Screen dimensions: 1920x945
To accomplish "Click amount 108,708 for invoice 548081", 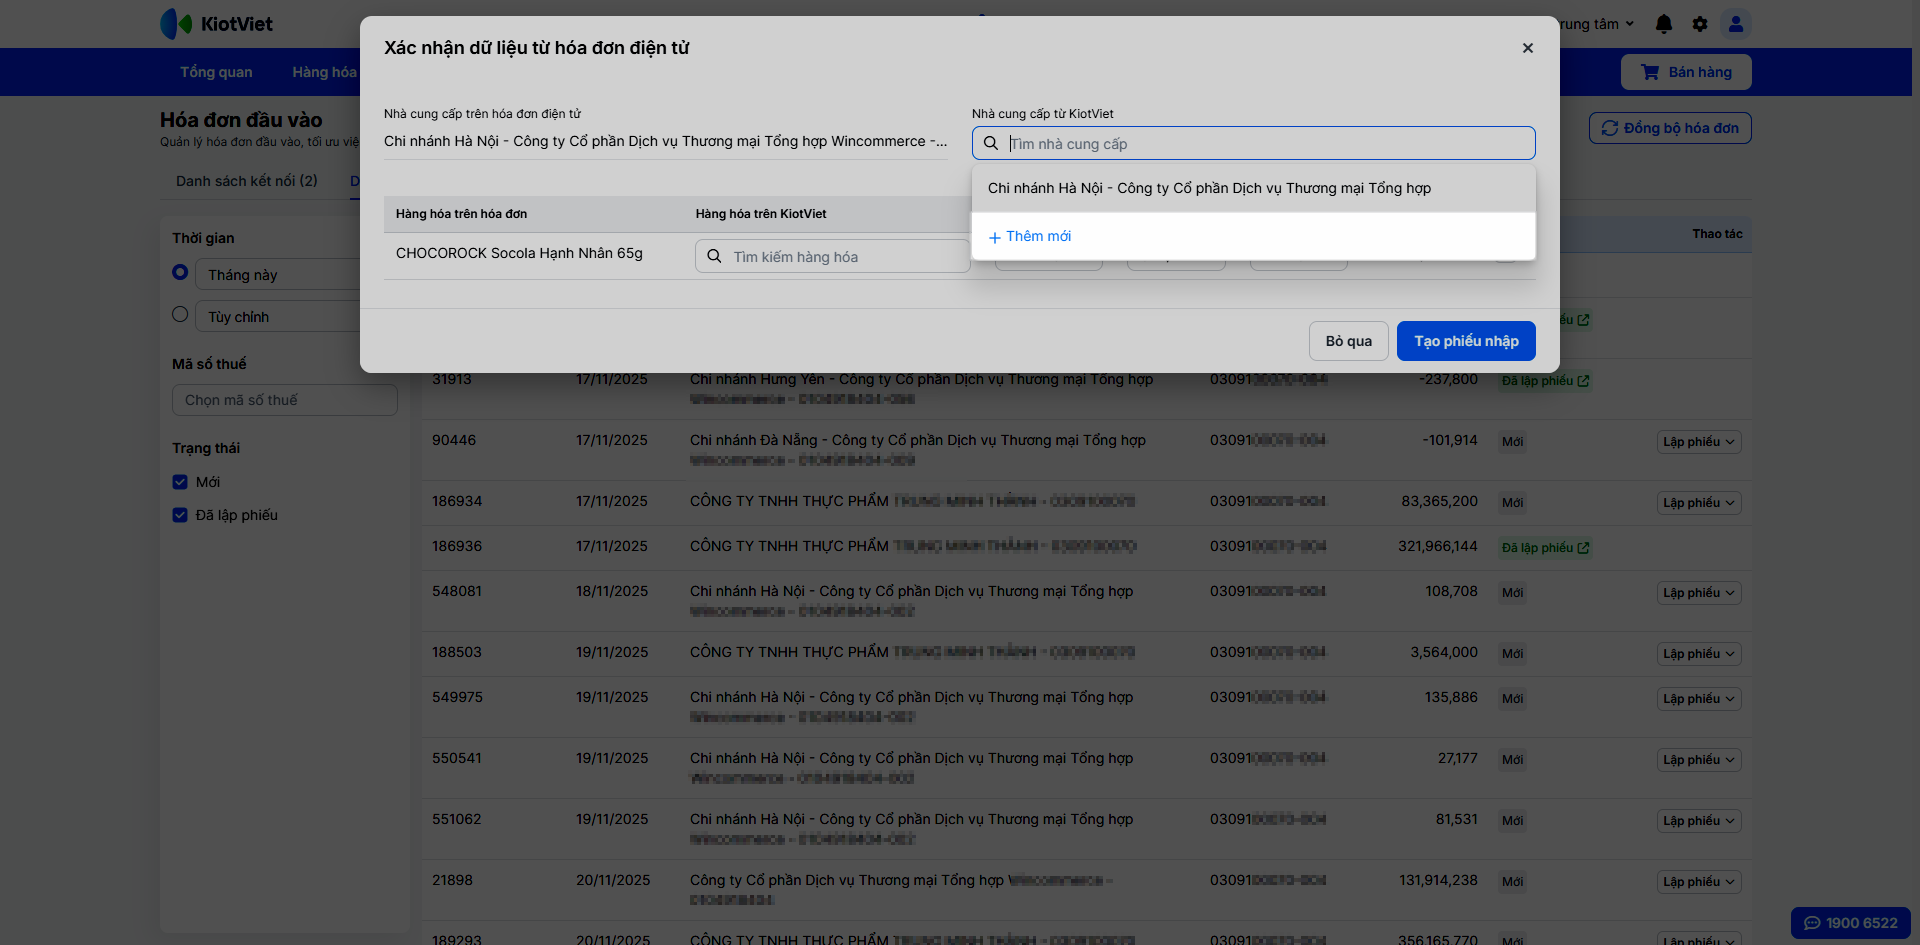I will [x=1451, y=591].
